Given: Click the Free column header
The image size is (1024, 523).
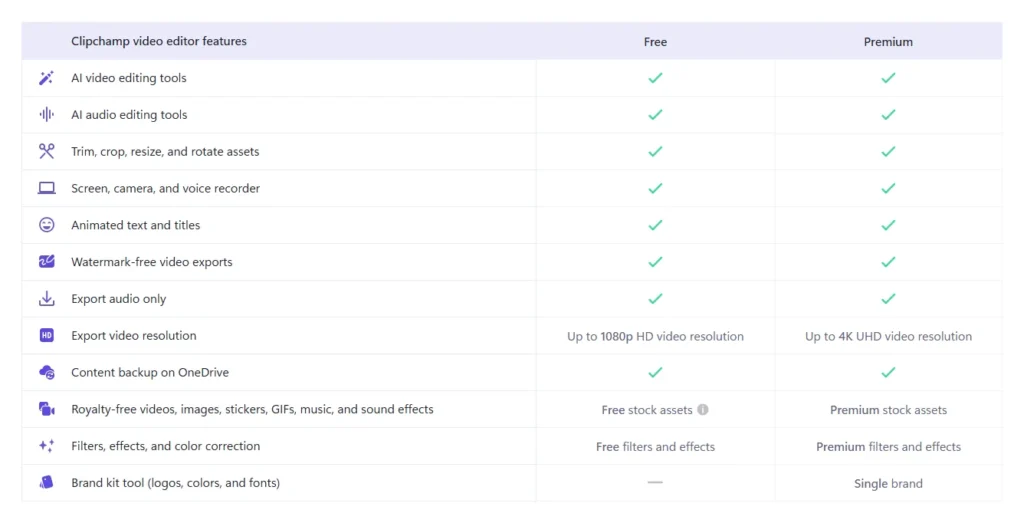Looking at the screenshot, I should [x=655, y=42].
